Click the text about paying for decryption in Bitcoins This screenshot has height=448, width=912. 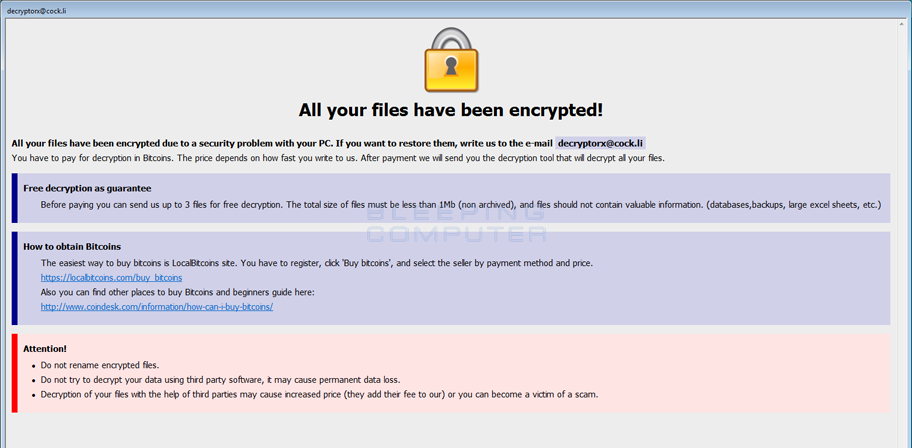pos(338,158)
